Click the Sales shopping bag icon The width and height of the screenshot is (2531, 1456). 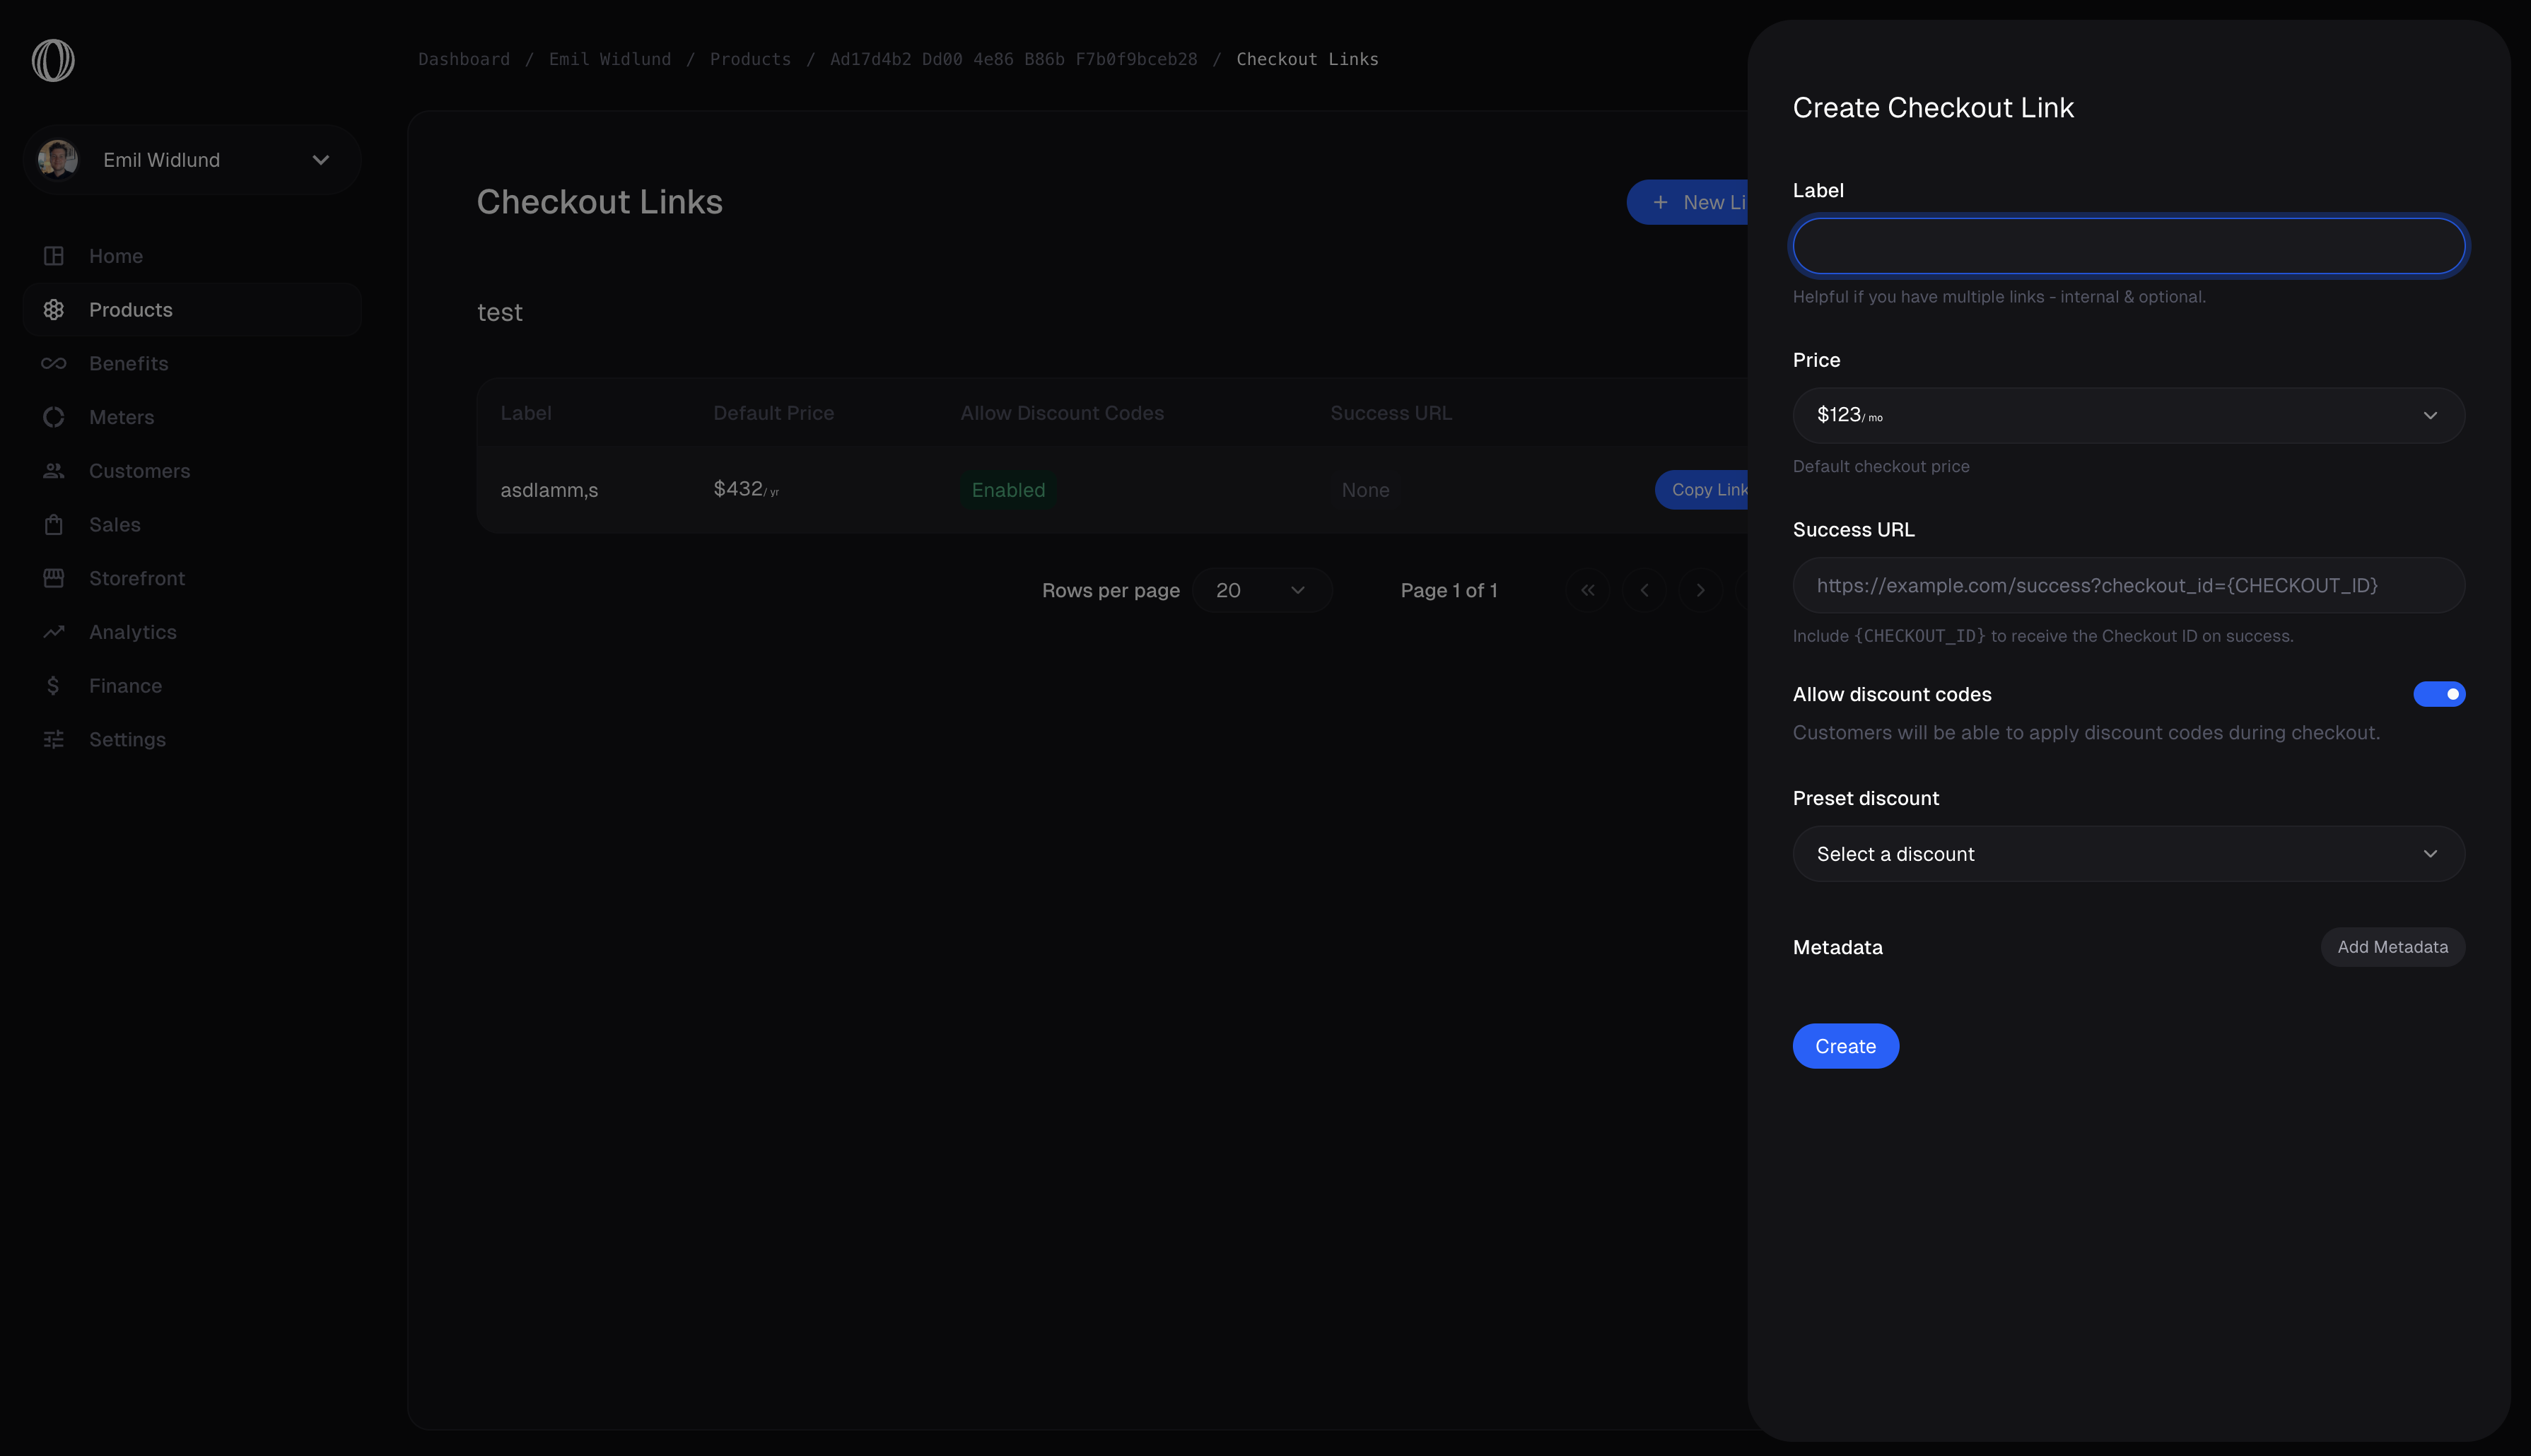54,525
